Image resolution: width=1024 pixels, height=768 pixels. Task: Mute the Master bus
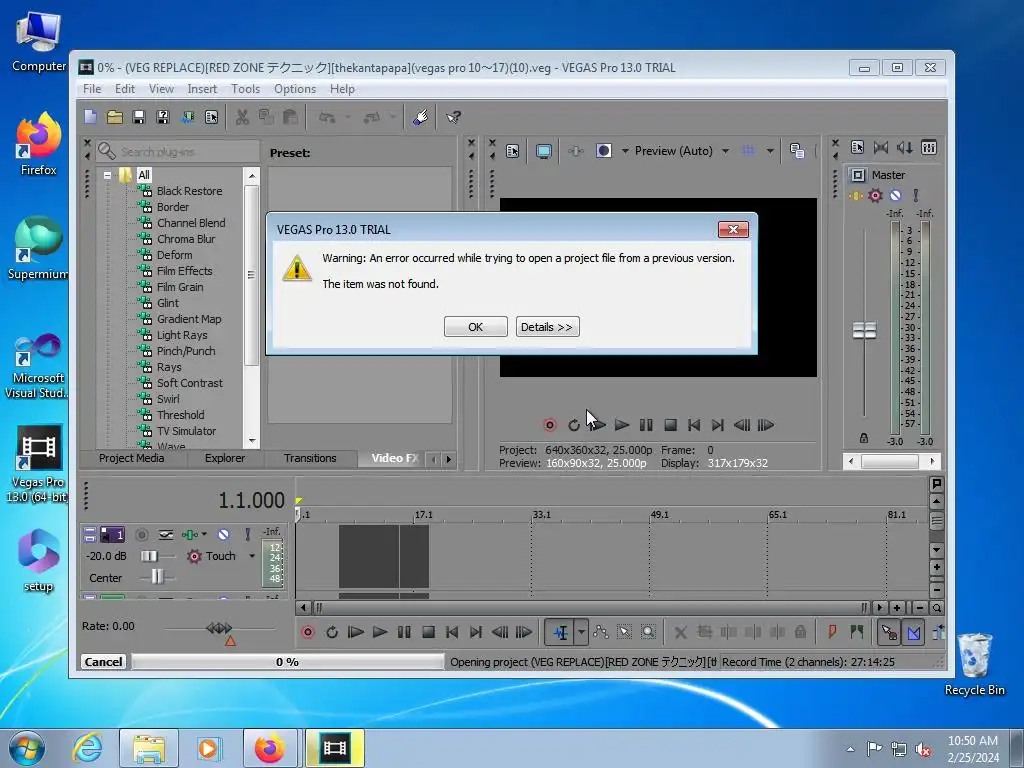[x=895, y=195]
